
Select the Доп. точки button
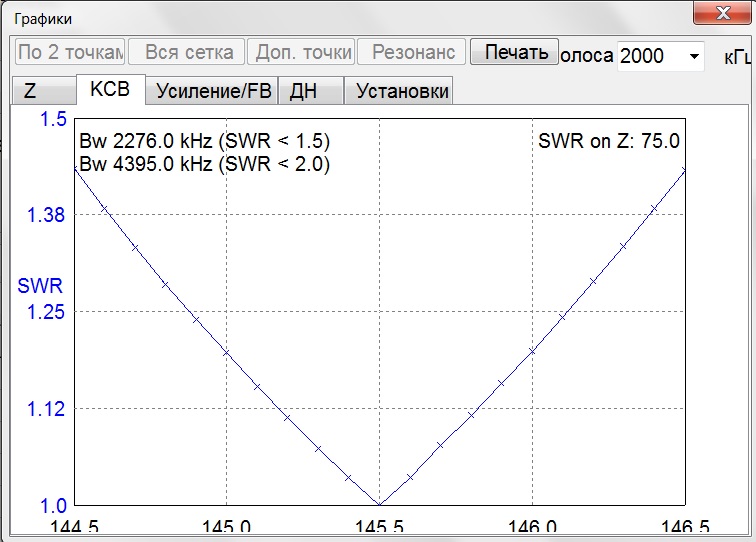[304, 53]
